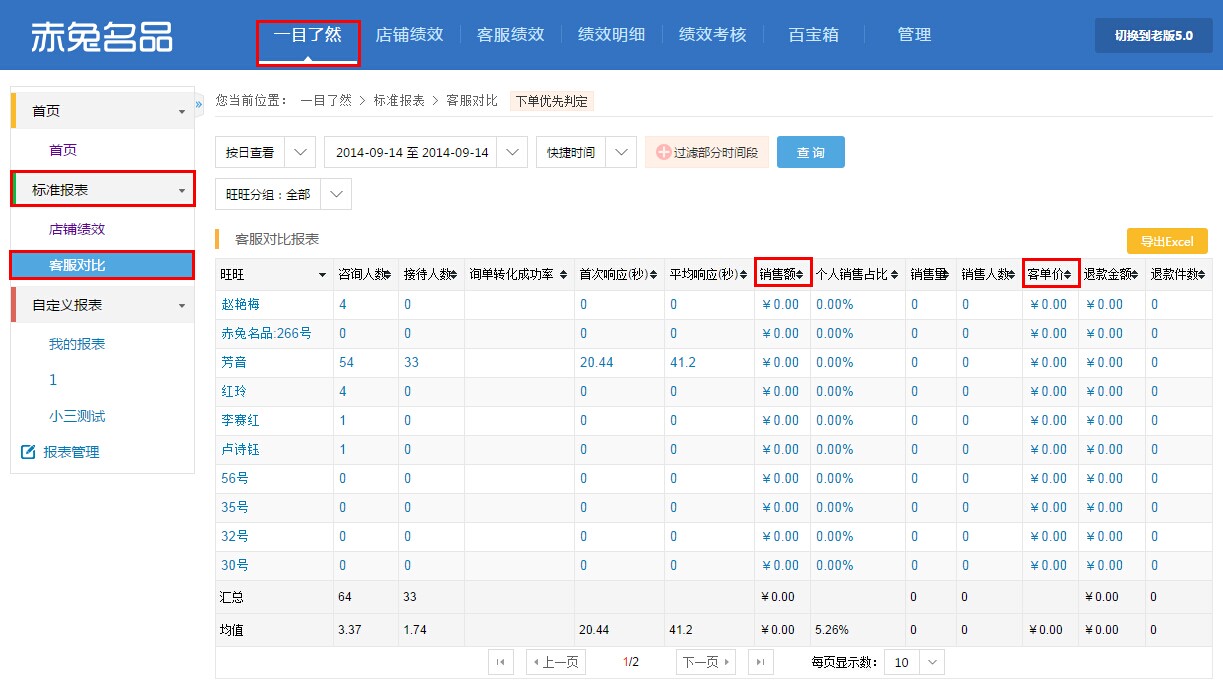
Task: Select 客服对比 in the sidebar
Action: (102, 265)
